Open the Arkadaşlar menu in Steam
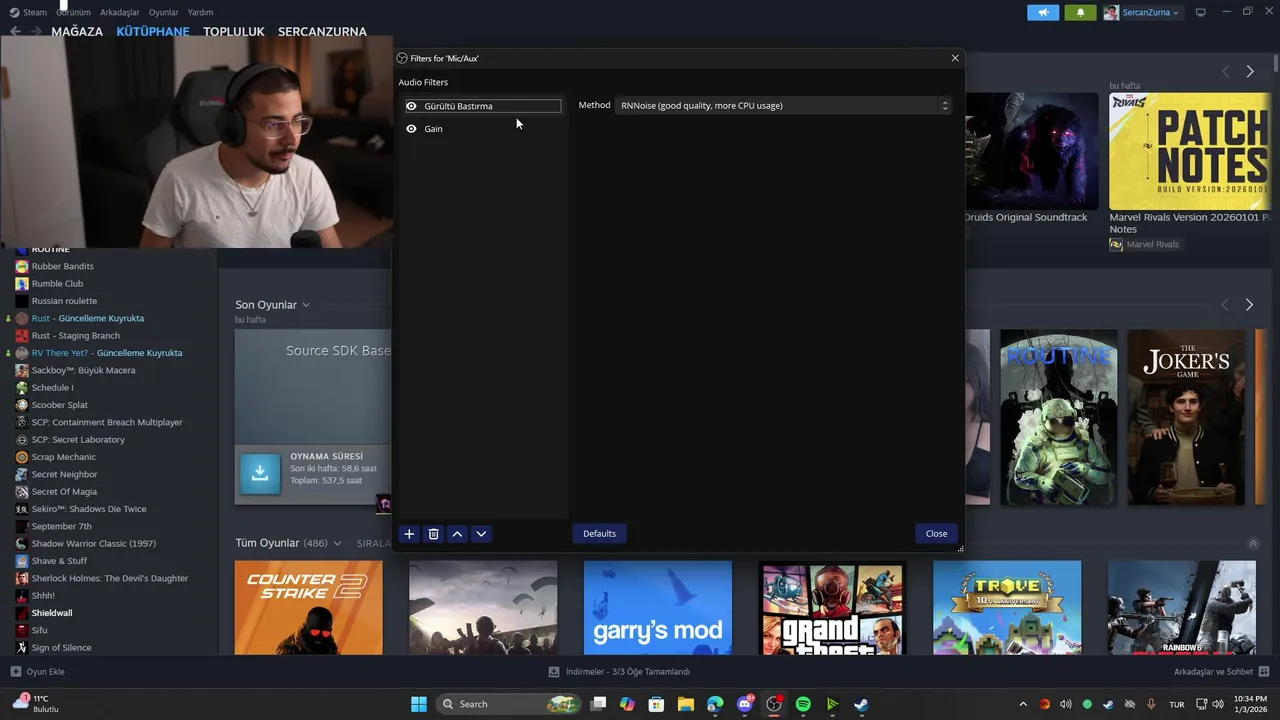 pyautogui.click(x=120, y=12)
